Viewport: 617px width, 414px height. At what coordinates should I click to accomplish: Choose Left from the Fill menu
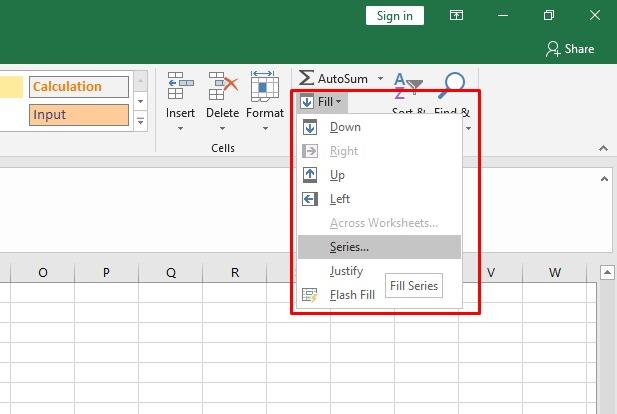pos(379,199)
